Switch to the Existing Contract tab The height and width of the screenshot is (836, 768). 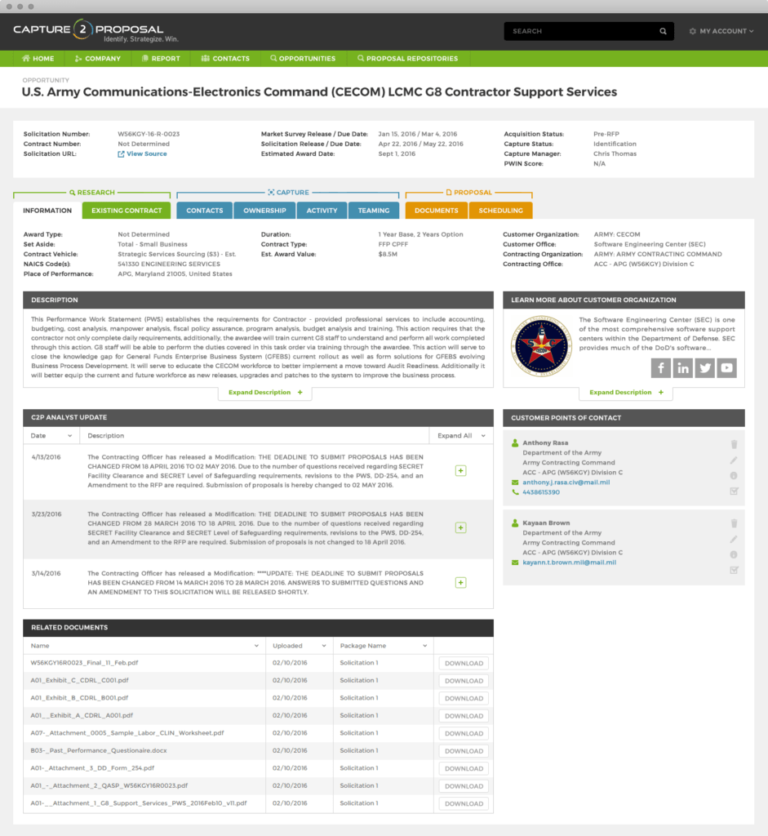[126, 211]
